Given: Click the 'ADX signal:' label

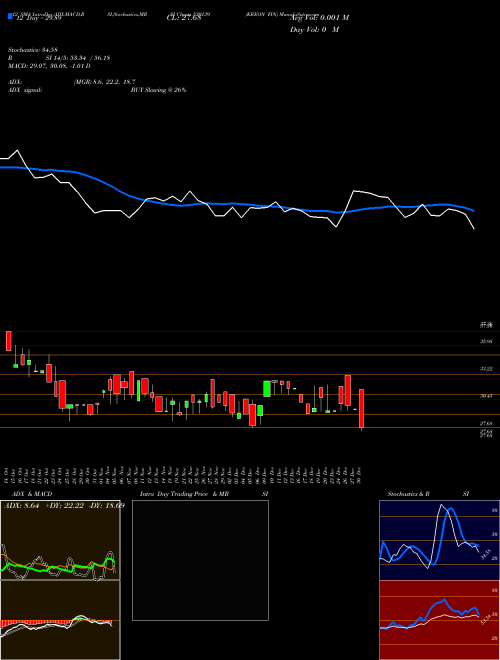Looking at the screenshot, I should (25, 90).
